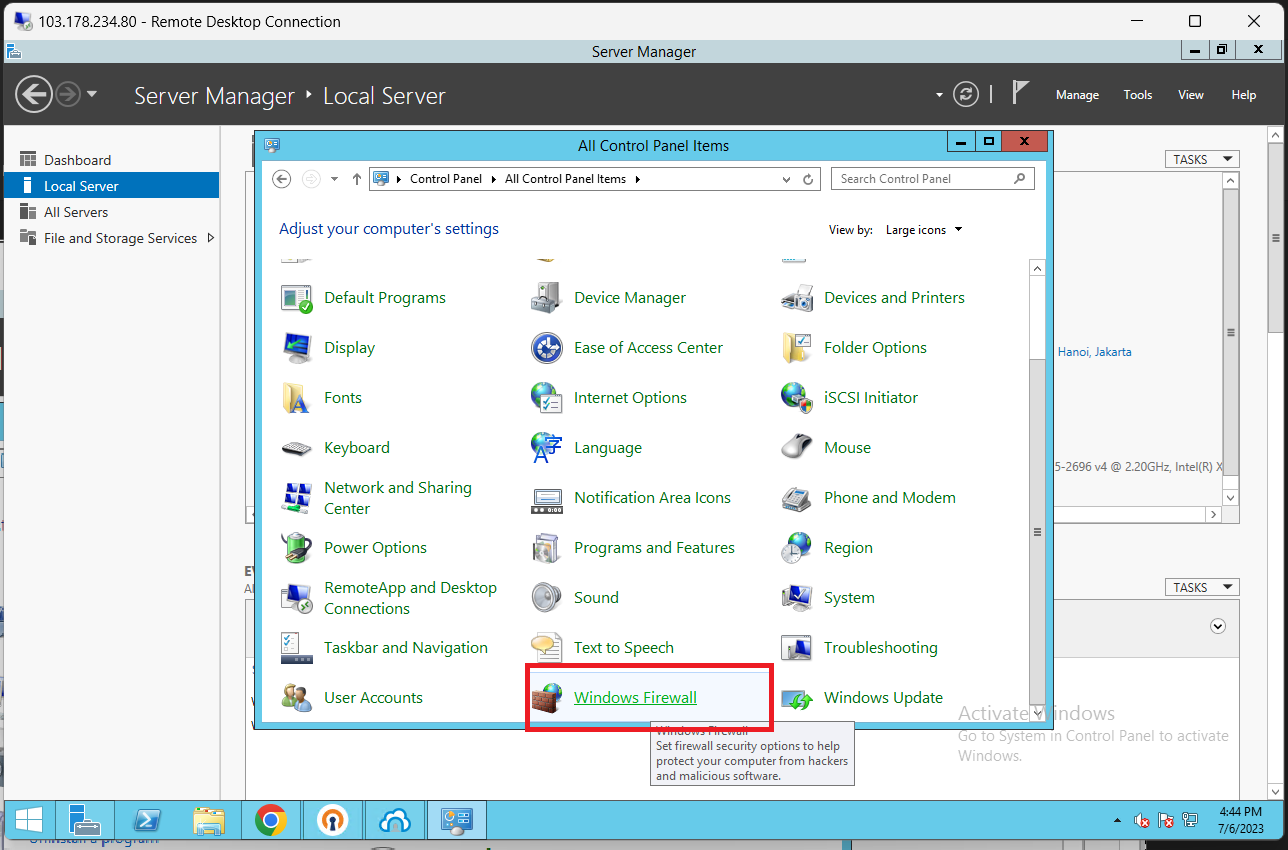Expand File and Storage Services arrow
1288x850 pixels.
tap(210, 238)
